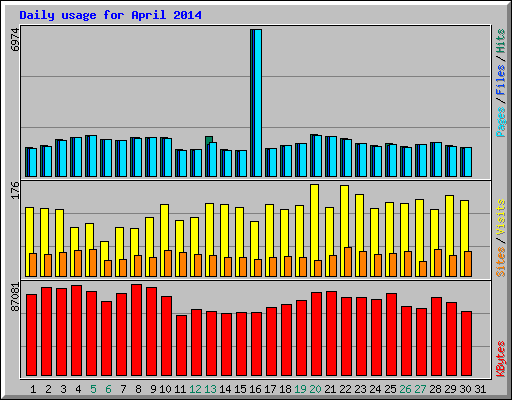This screenshot has width=512, height=400.
Task: Select the red KBytes bar for day 21
Action: point(331,333)
